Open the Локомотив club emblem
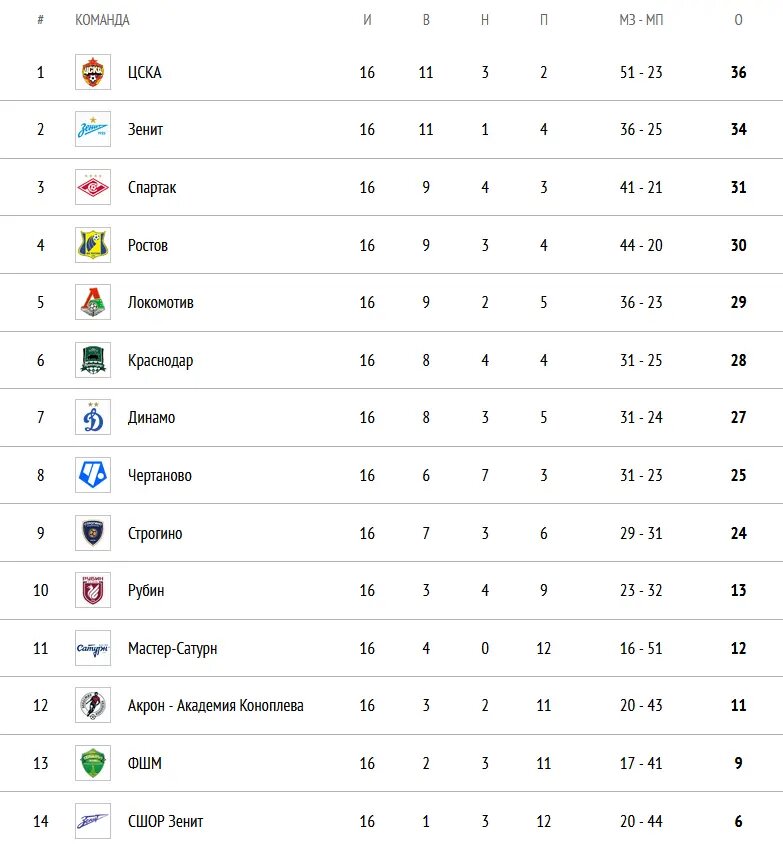Image resolution: width=783 pixels, height=847 pixels. tap(93, 302)
